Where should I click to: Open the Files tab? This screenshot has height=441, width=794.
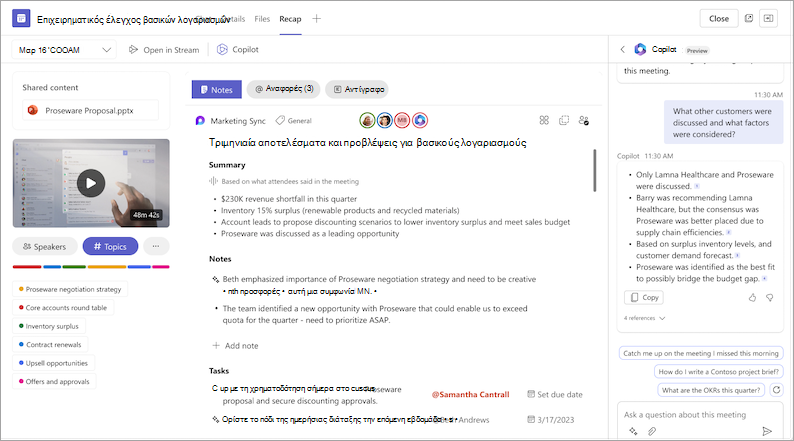click(262, 19)
